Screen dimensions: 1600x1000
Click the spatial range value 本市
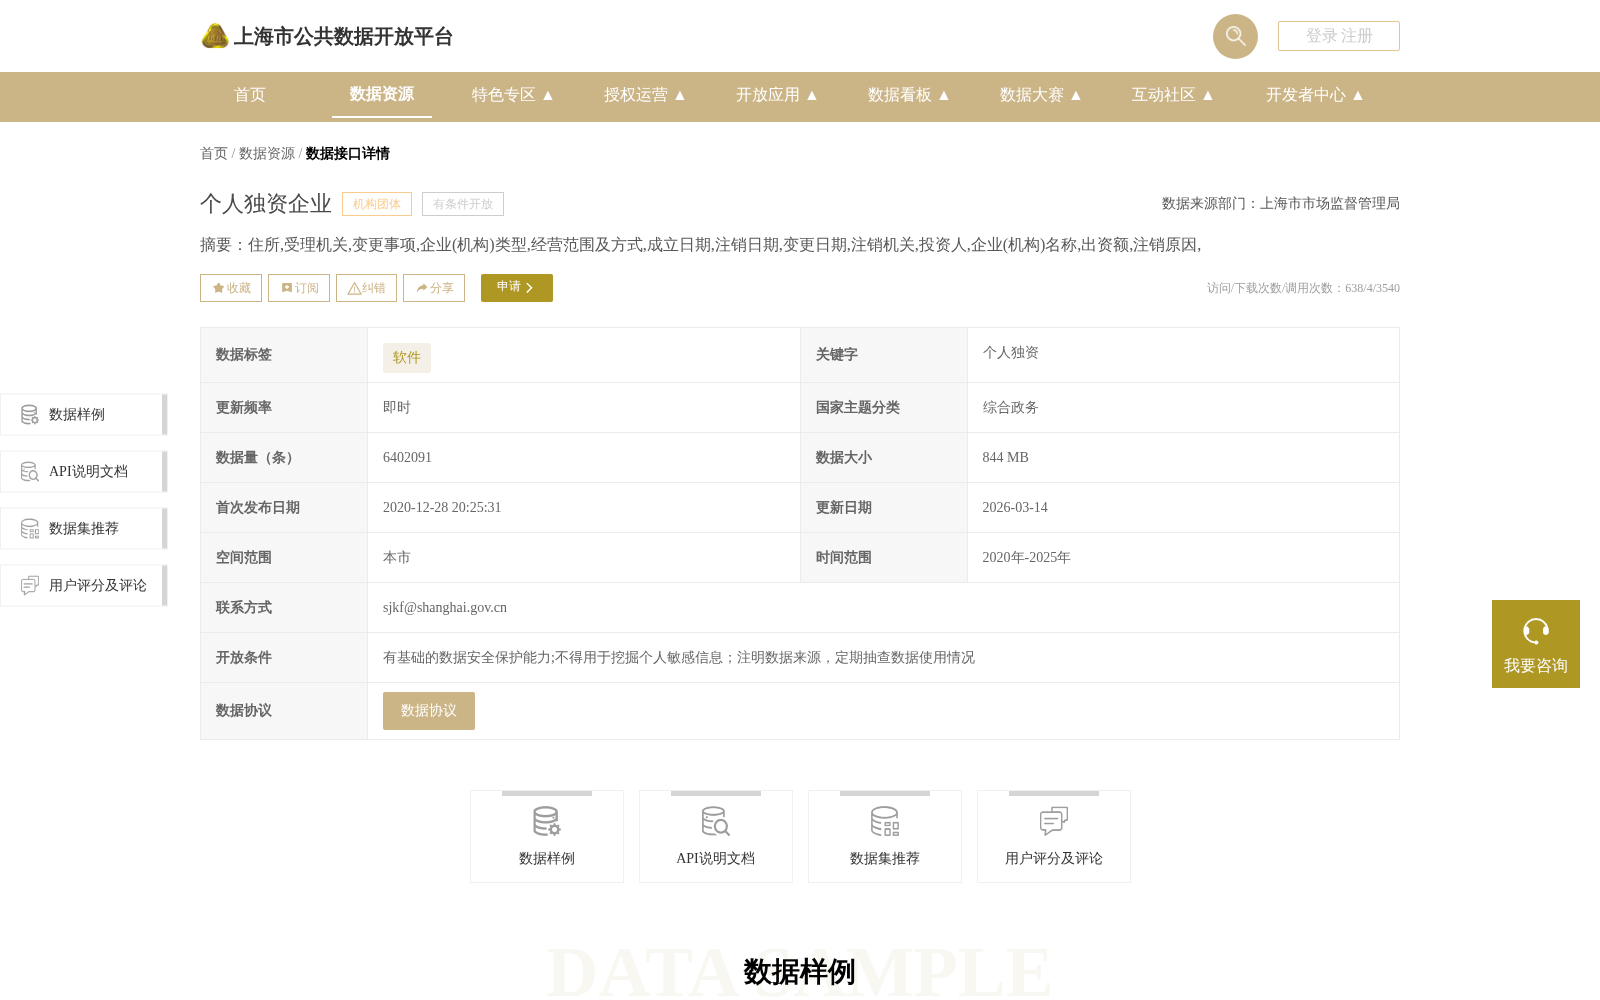[x=397, y=557]
